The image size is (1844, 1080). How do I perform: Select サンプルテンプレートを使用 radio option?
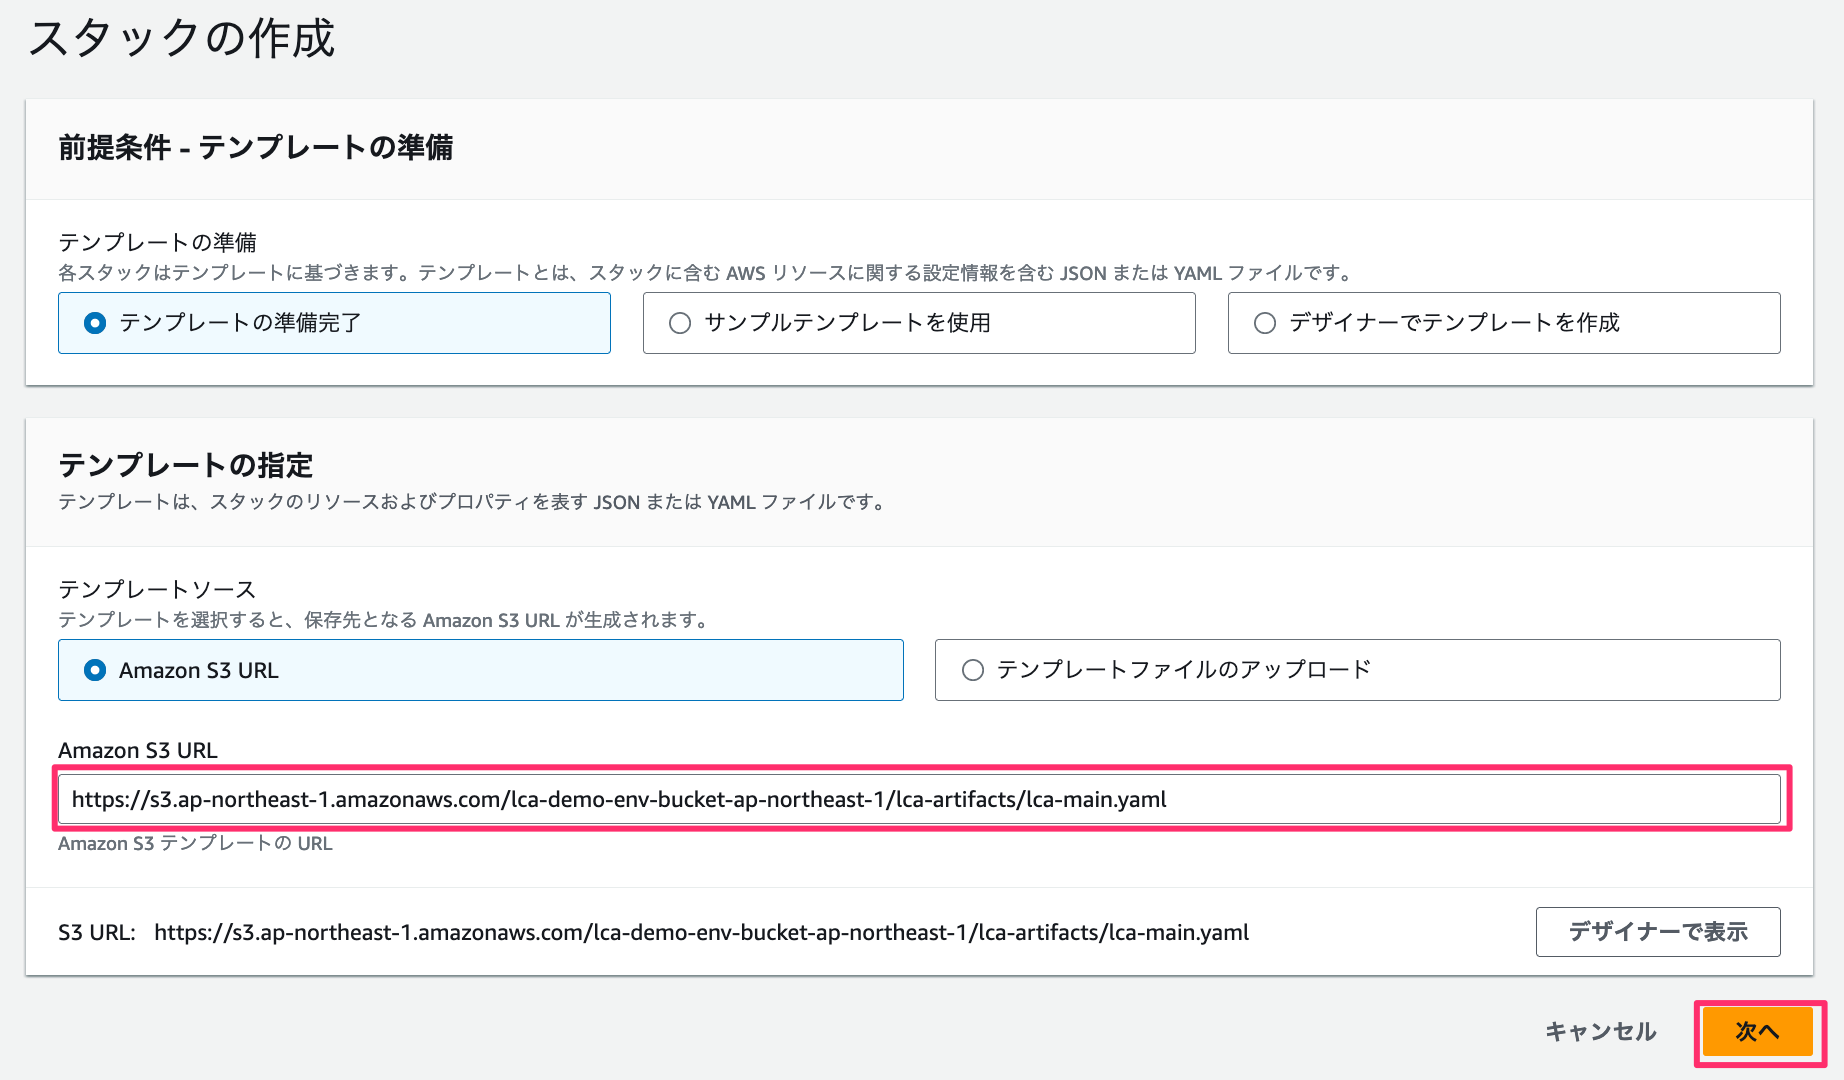pyautogui.click(x=919, y=323)
